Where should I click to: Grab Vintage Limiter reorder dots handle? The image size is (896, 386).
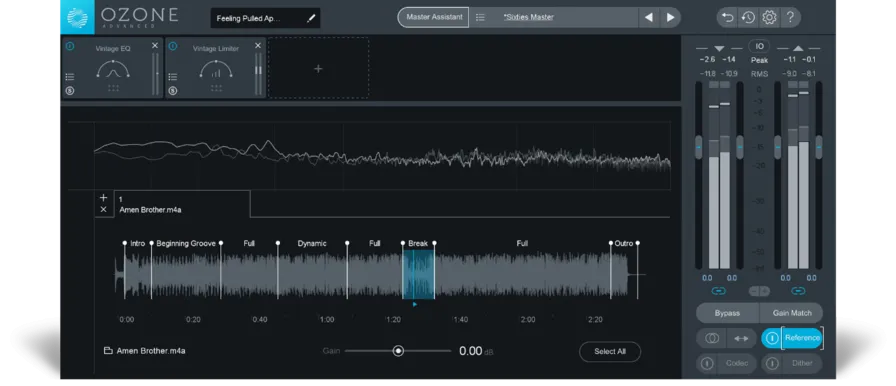(x=216, y=88)
